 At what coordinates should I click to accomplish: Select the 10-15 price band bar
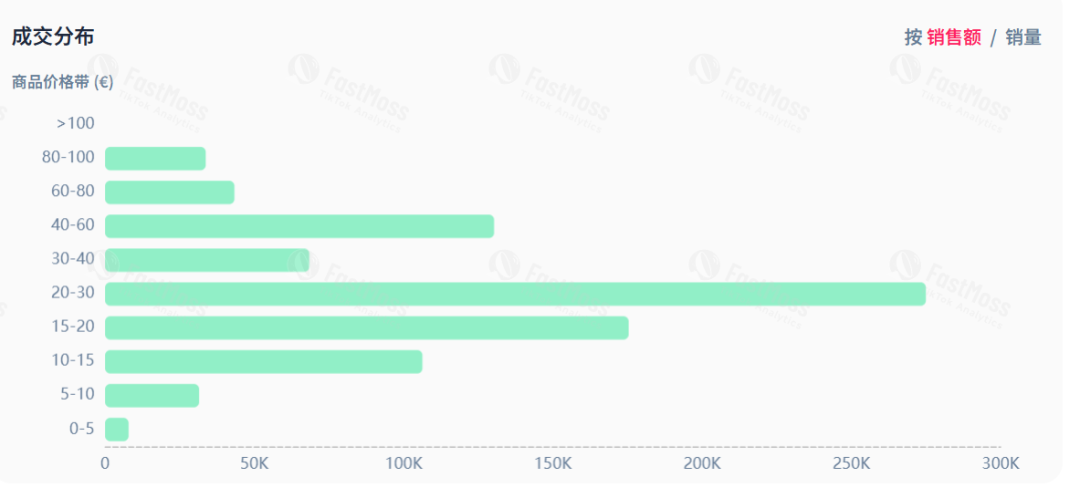263,361
